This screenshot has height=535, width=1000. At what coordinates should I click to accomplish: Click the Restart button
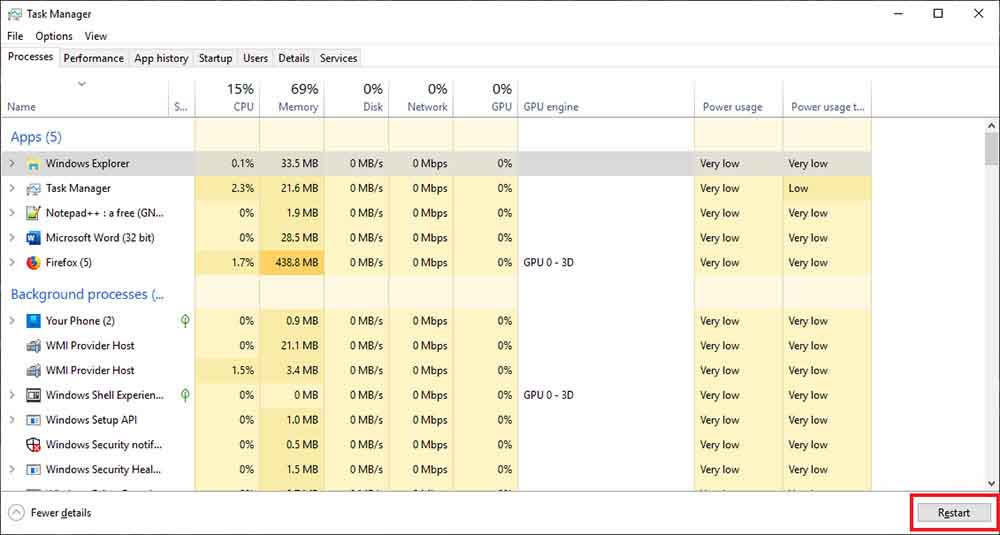click(x=954, y=513)
